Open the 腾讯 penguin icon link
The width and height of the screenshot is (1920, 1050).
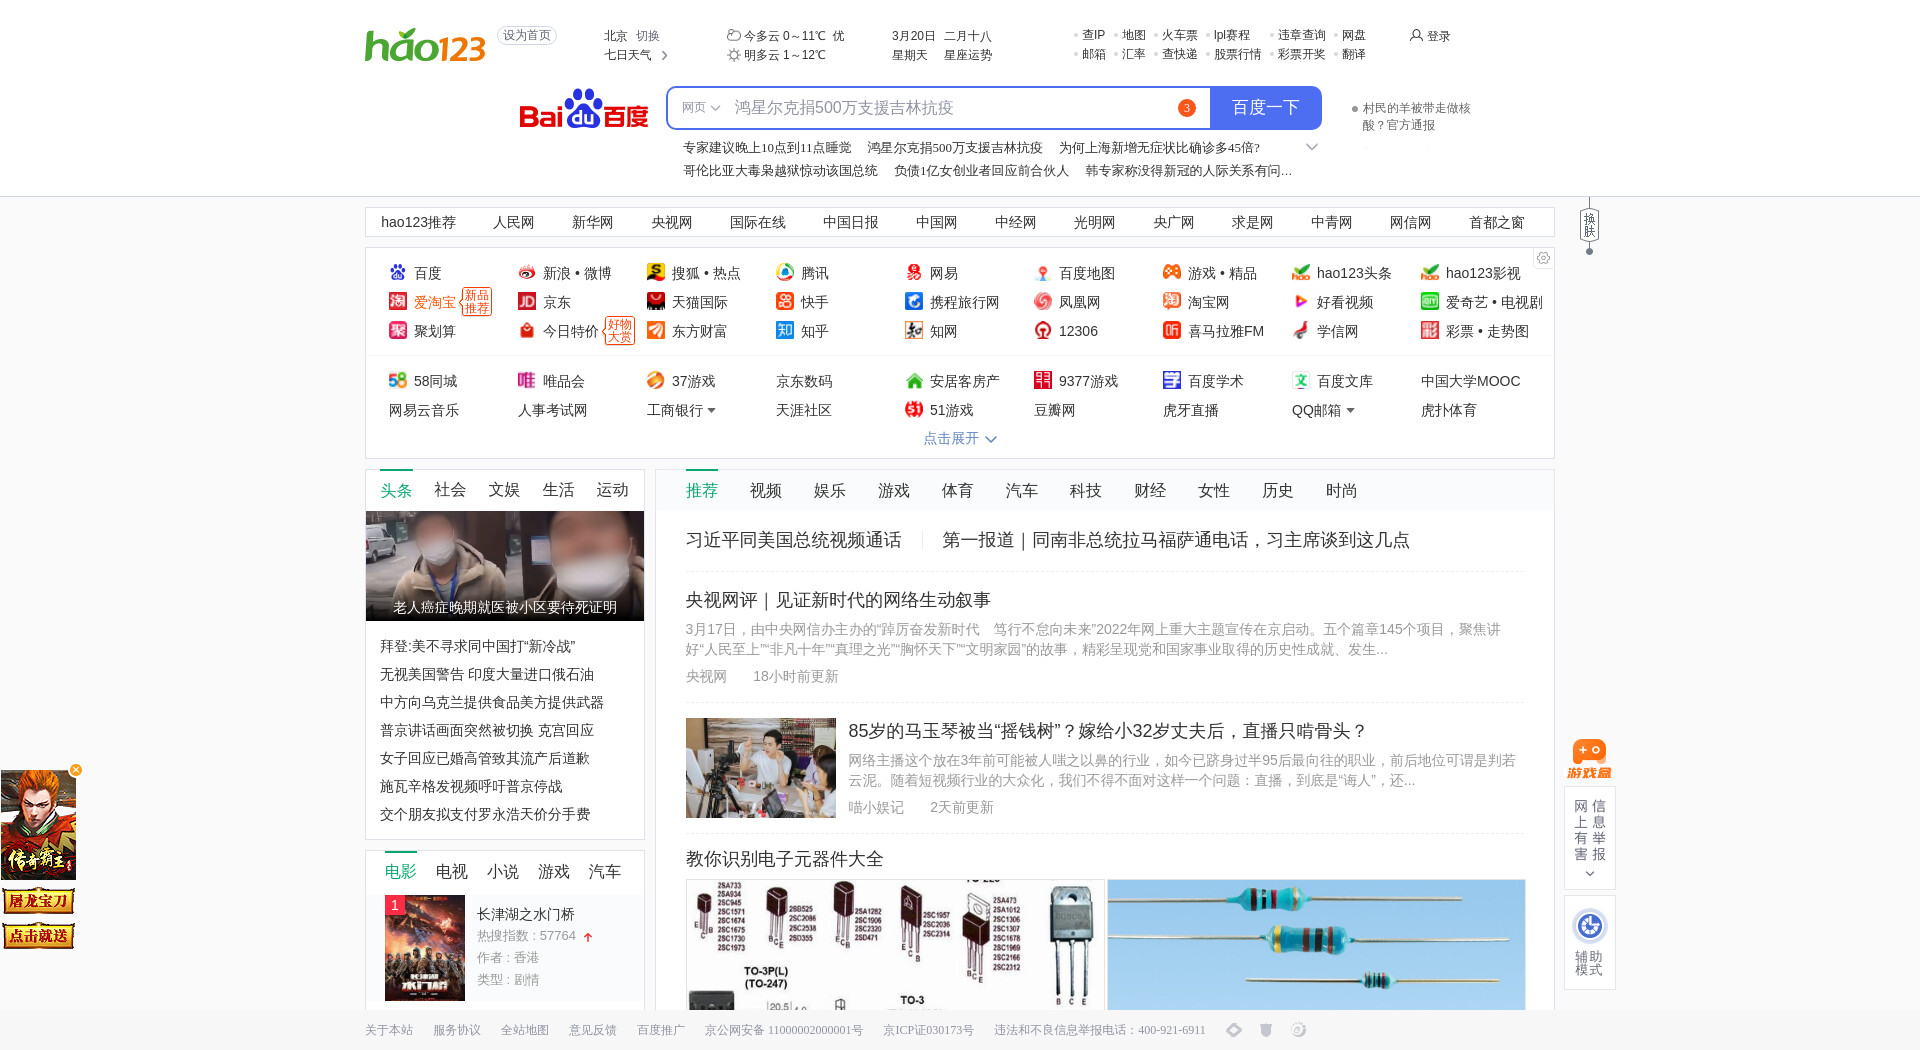[785, 273]
